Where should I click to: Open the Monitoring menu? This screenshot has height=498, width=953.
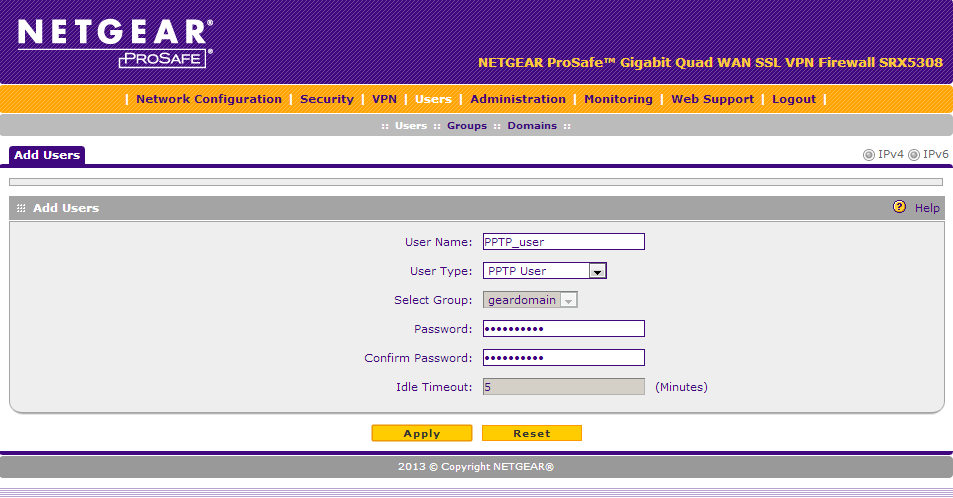click(618, 99)
